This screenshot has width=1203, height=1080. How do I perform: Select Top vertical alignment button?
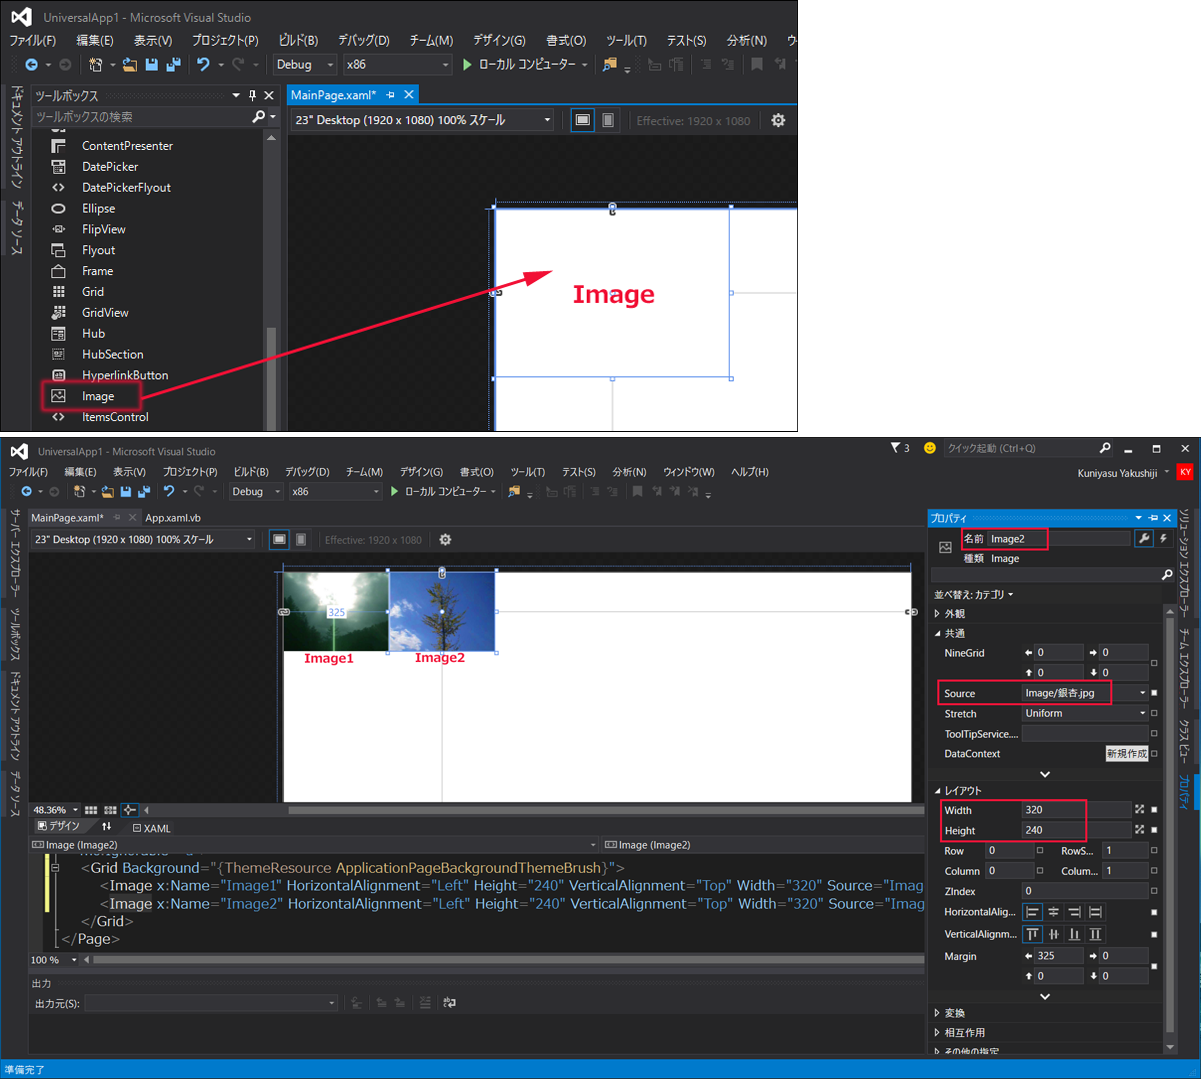coord(1032,934)
